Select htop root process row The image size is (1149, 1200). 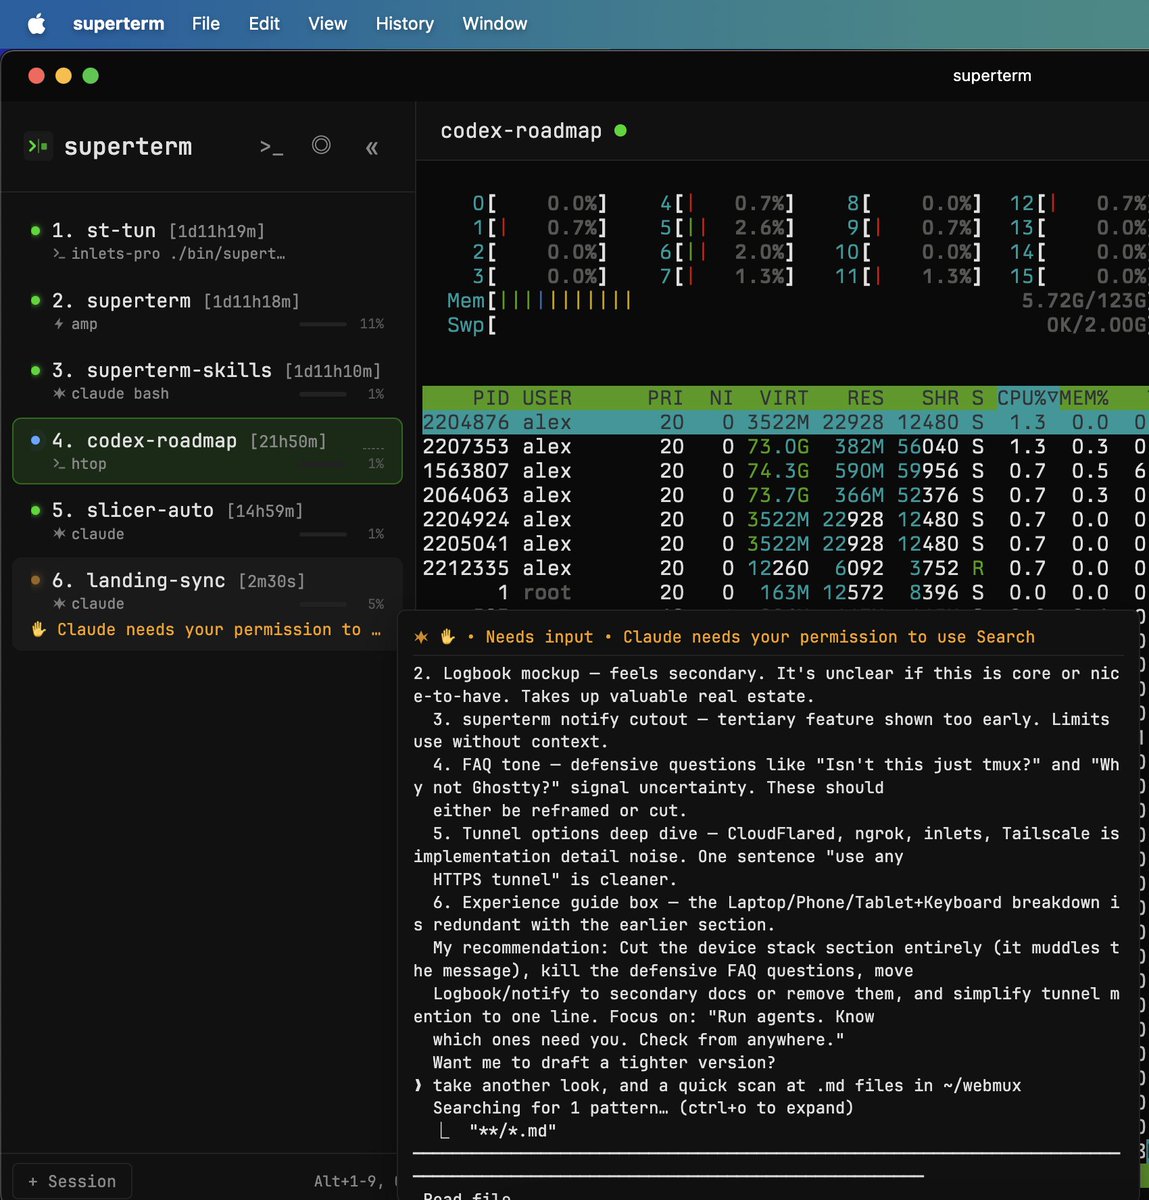coord(785,592)
